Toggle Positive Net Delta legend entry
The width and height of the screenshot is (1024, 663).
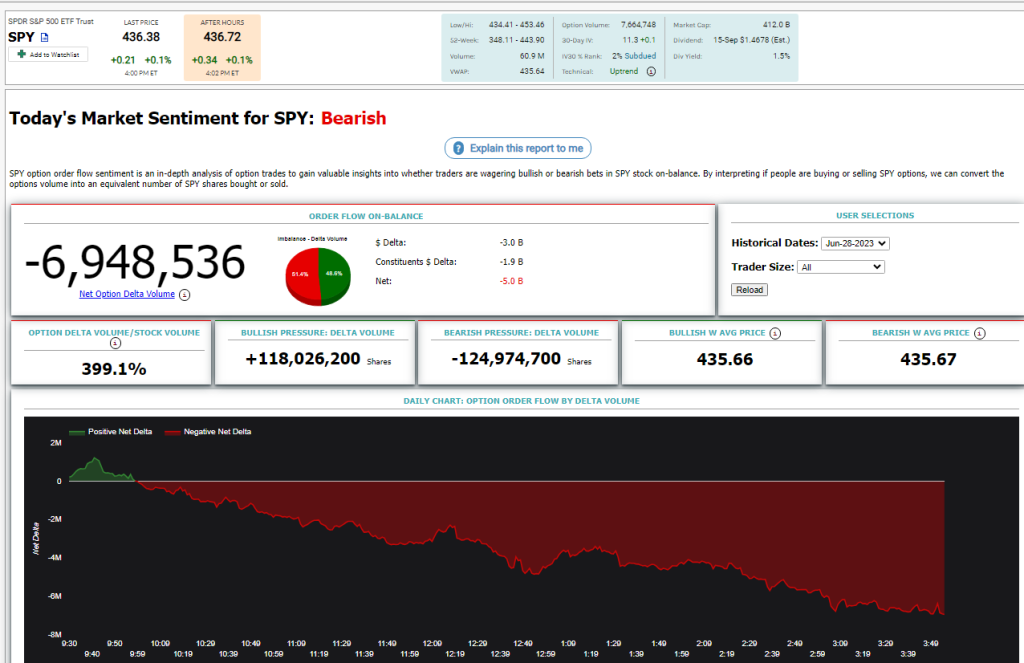(110, 432)
